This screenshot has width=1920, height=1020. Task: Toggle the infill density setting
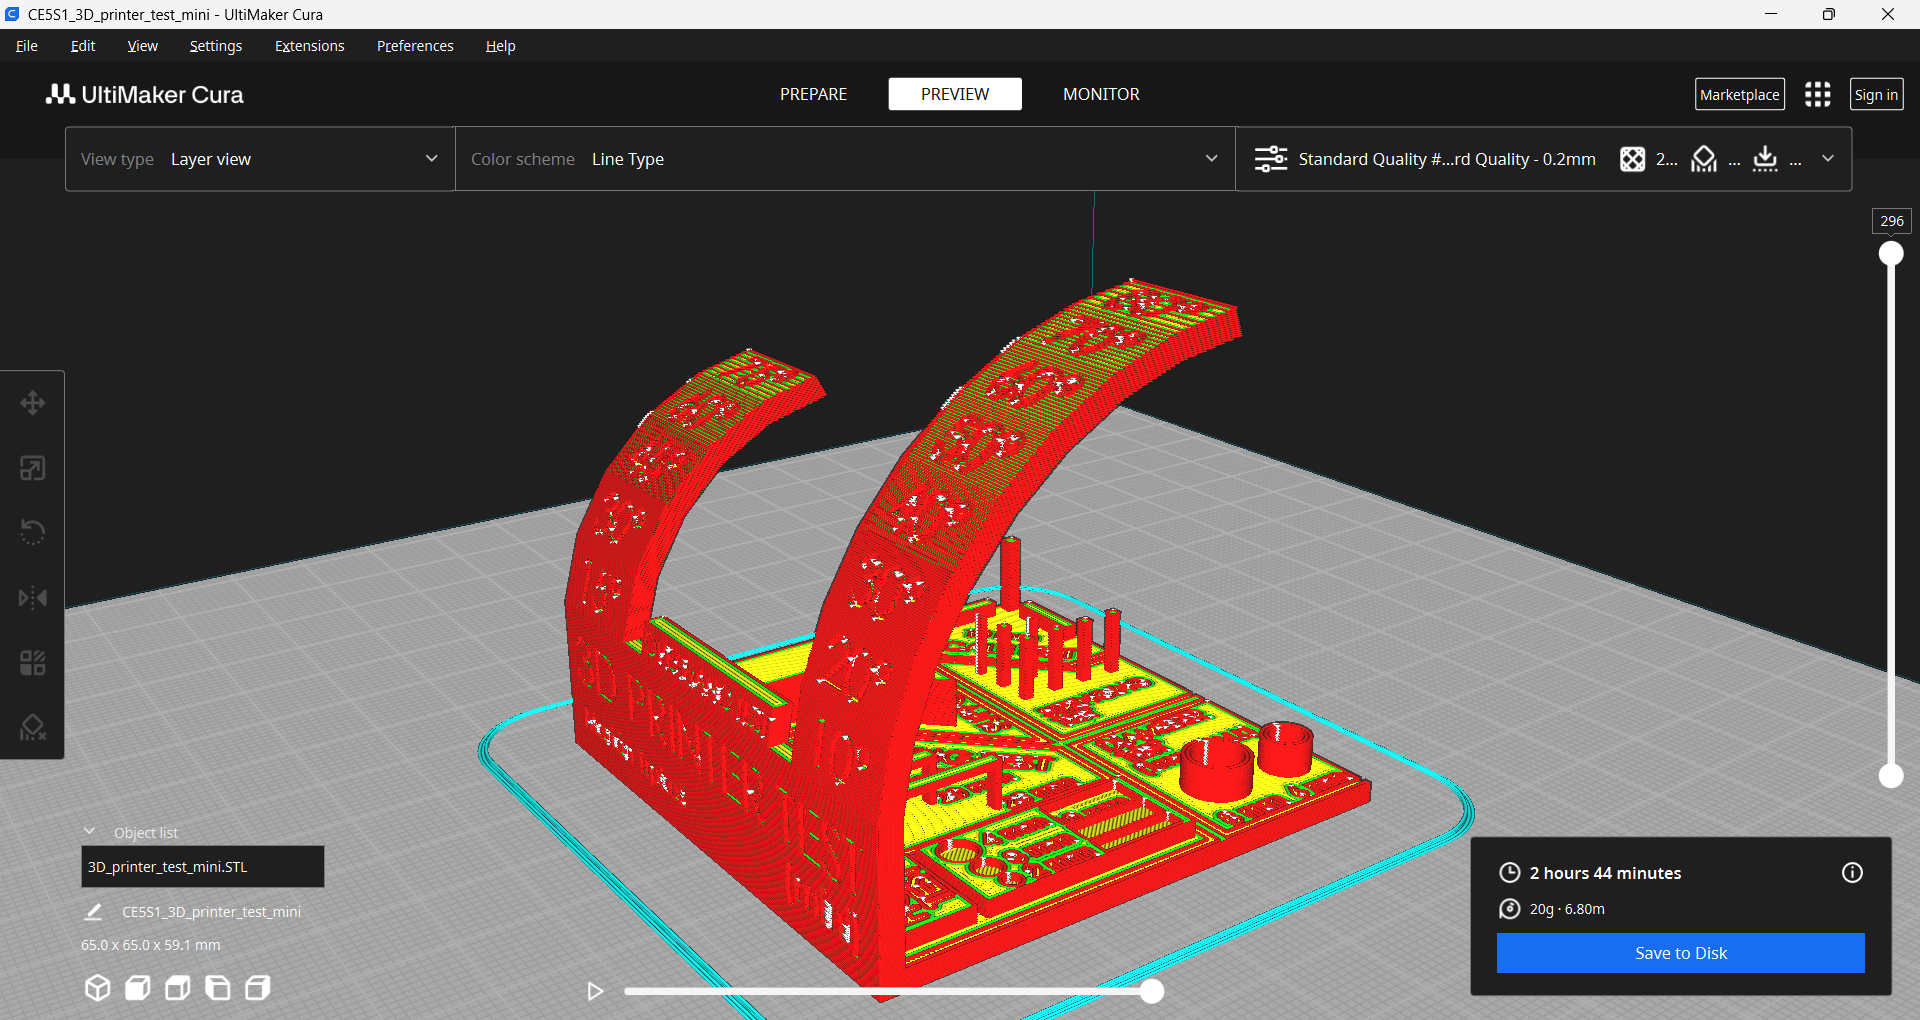(1633, 158)
